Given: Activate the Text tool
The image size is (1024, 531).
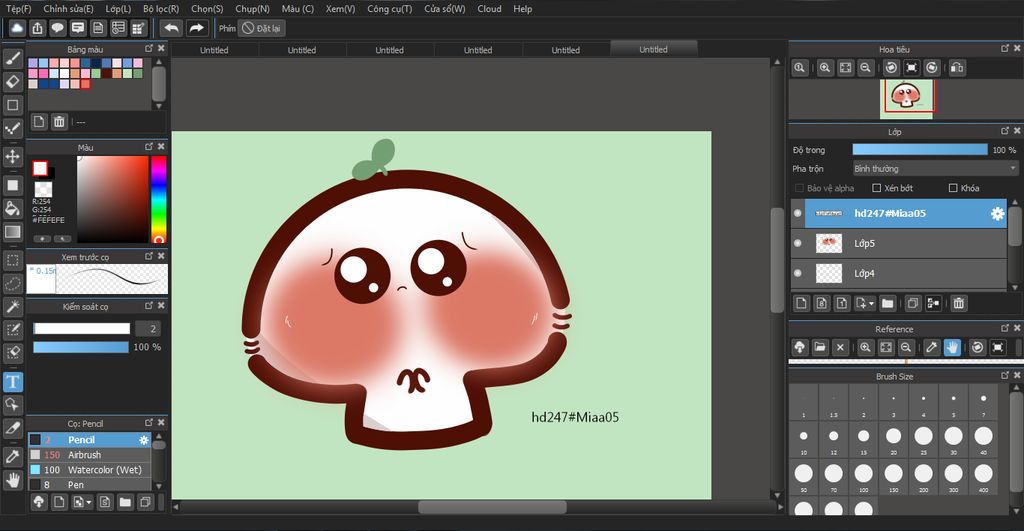Looking at the screenshot, I should point(12,381).
